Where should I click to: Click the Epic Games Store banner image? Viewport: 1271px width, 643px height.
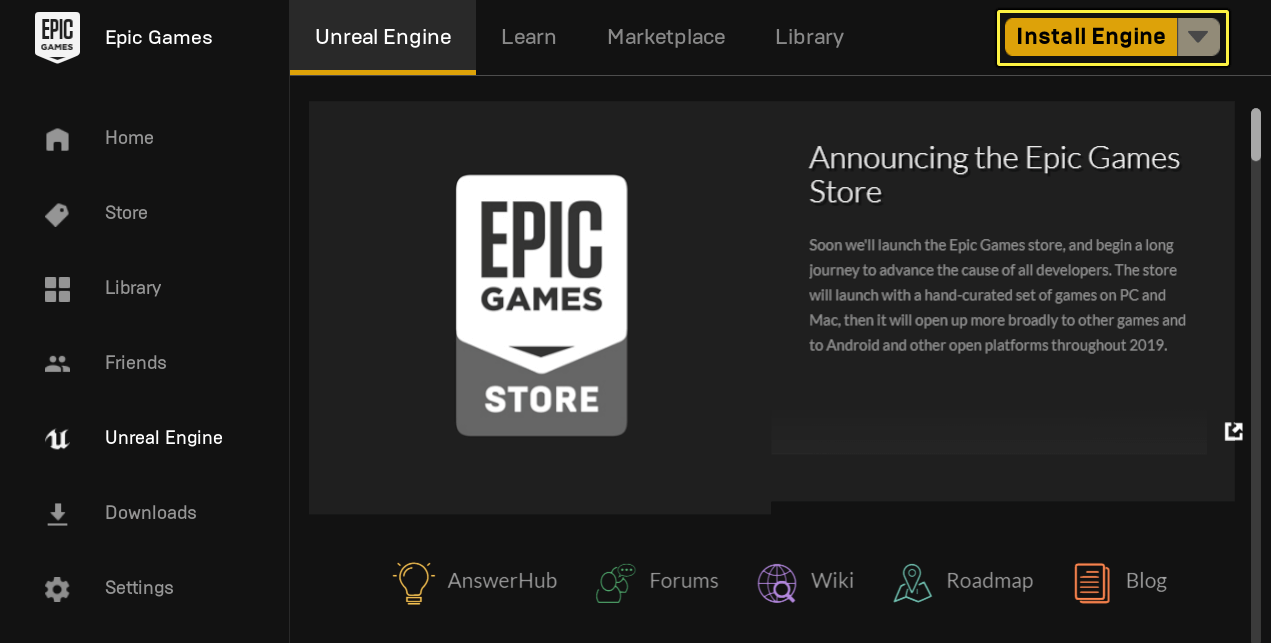point(541,306)
